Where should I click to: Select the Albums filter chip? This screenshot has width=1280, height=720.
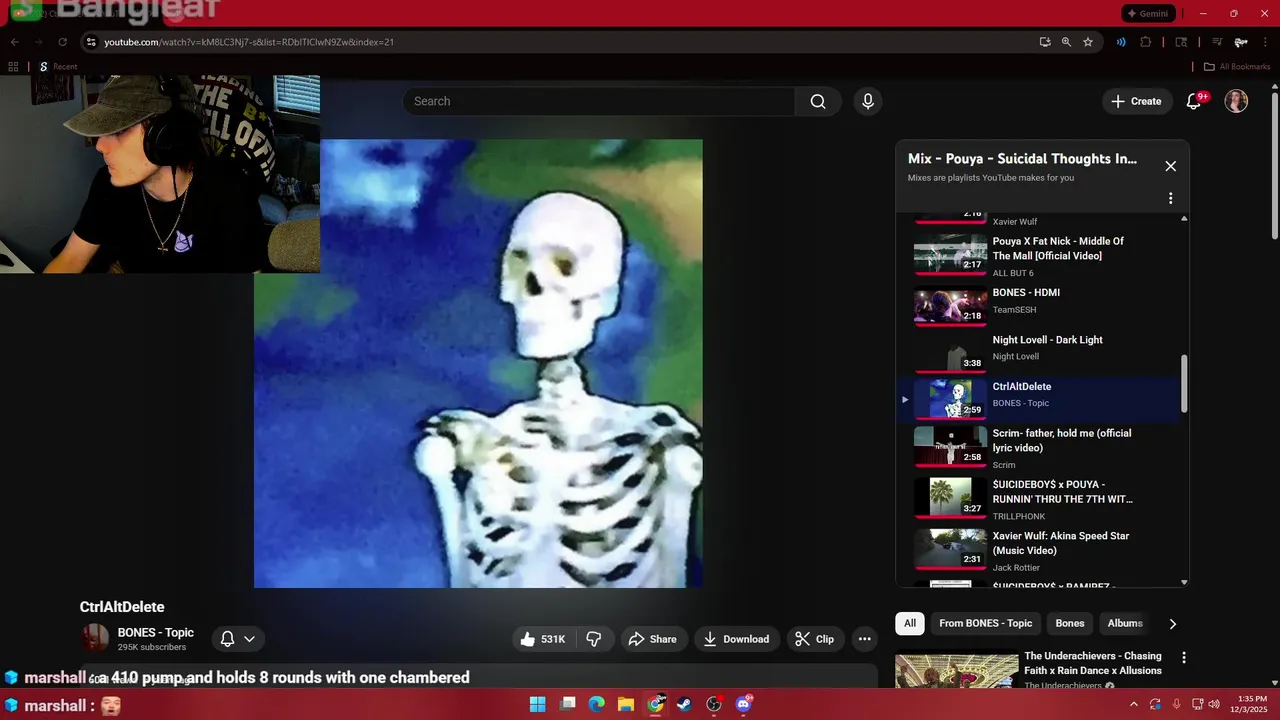pos(1125,623)
